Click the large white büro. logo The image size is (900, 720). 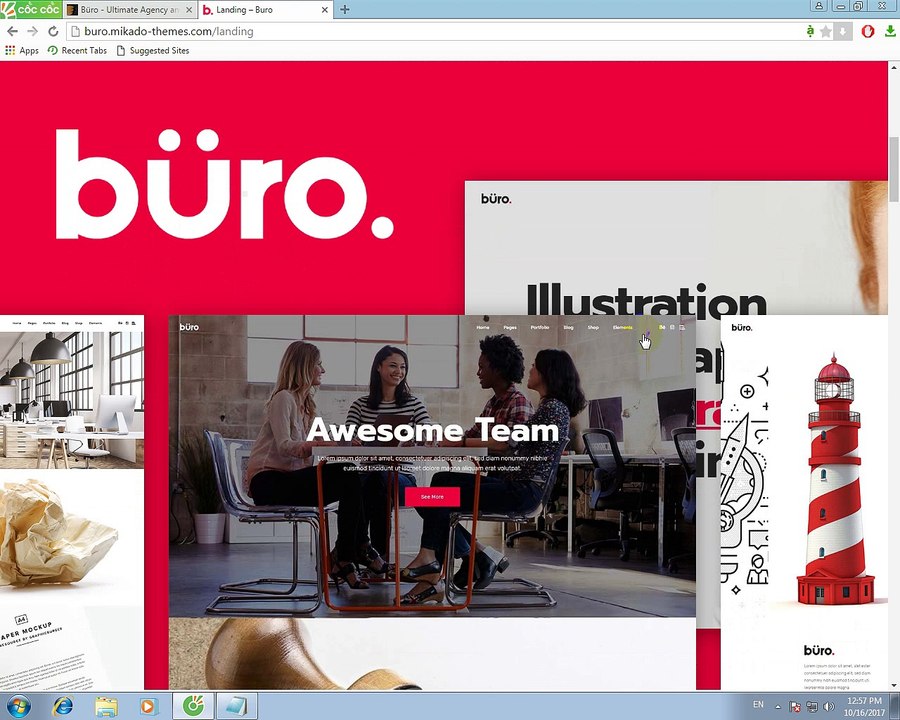(x=224, y=184)
